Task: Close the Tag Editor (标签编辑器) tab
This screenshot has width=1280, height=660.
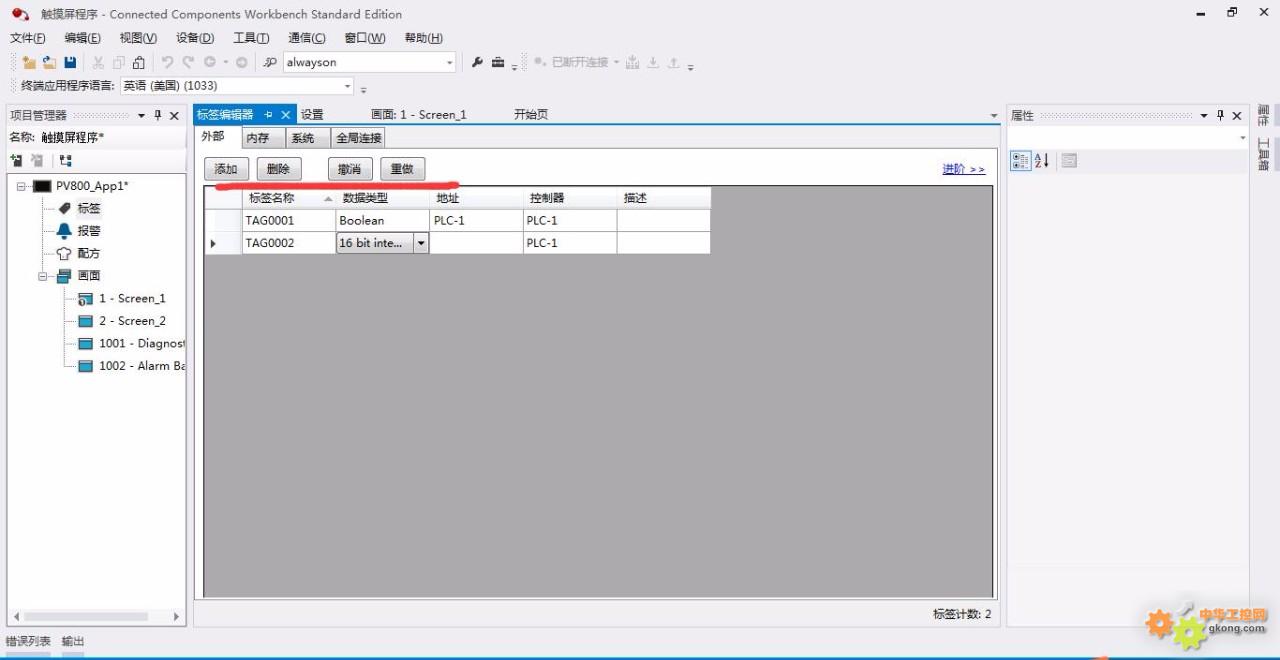Action: click(285, 115)
